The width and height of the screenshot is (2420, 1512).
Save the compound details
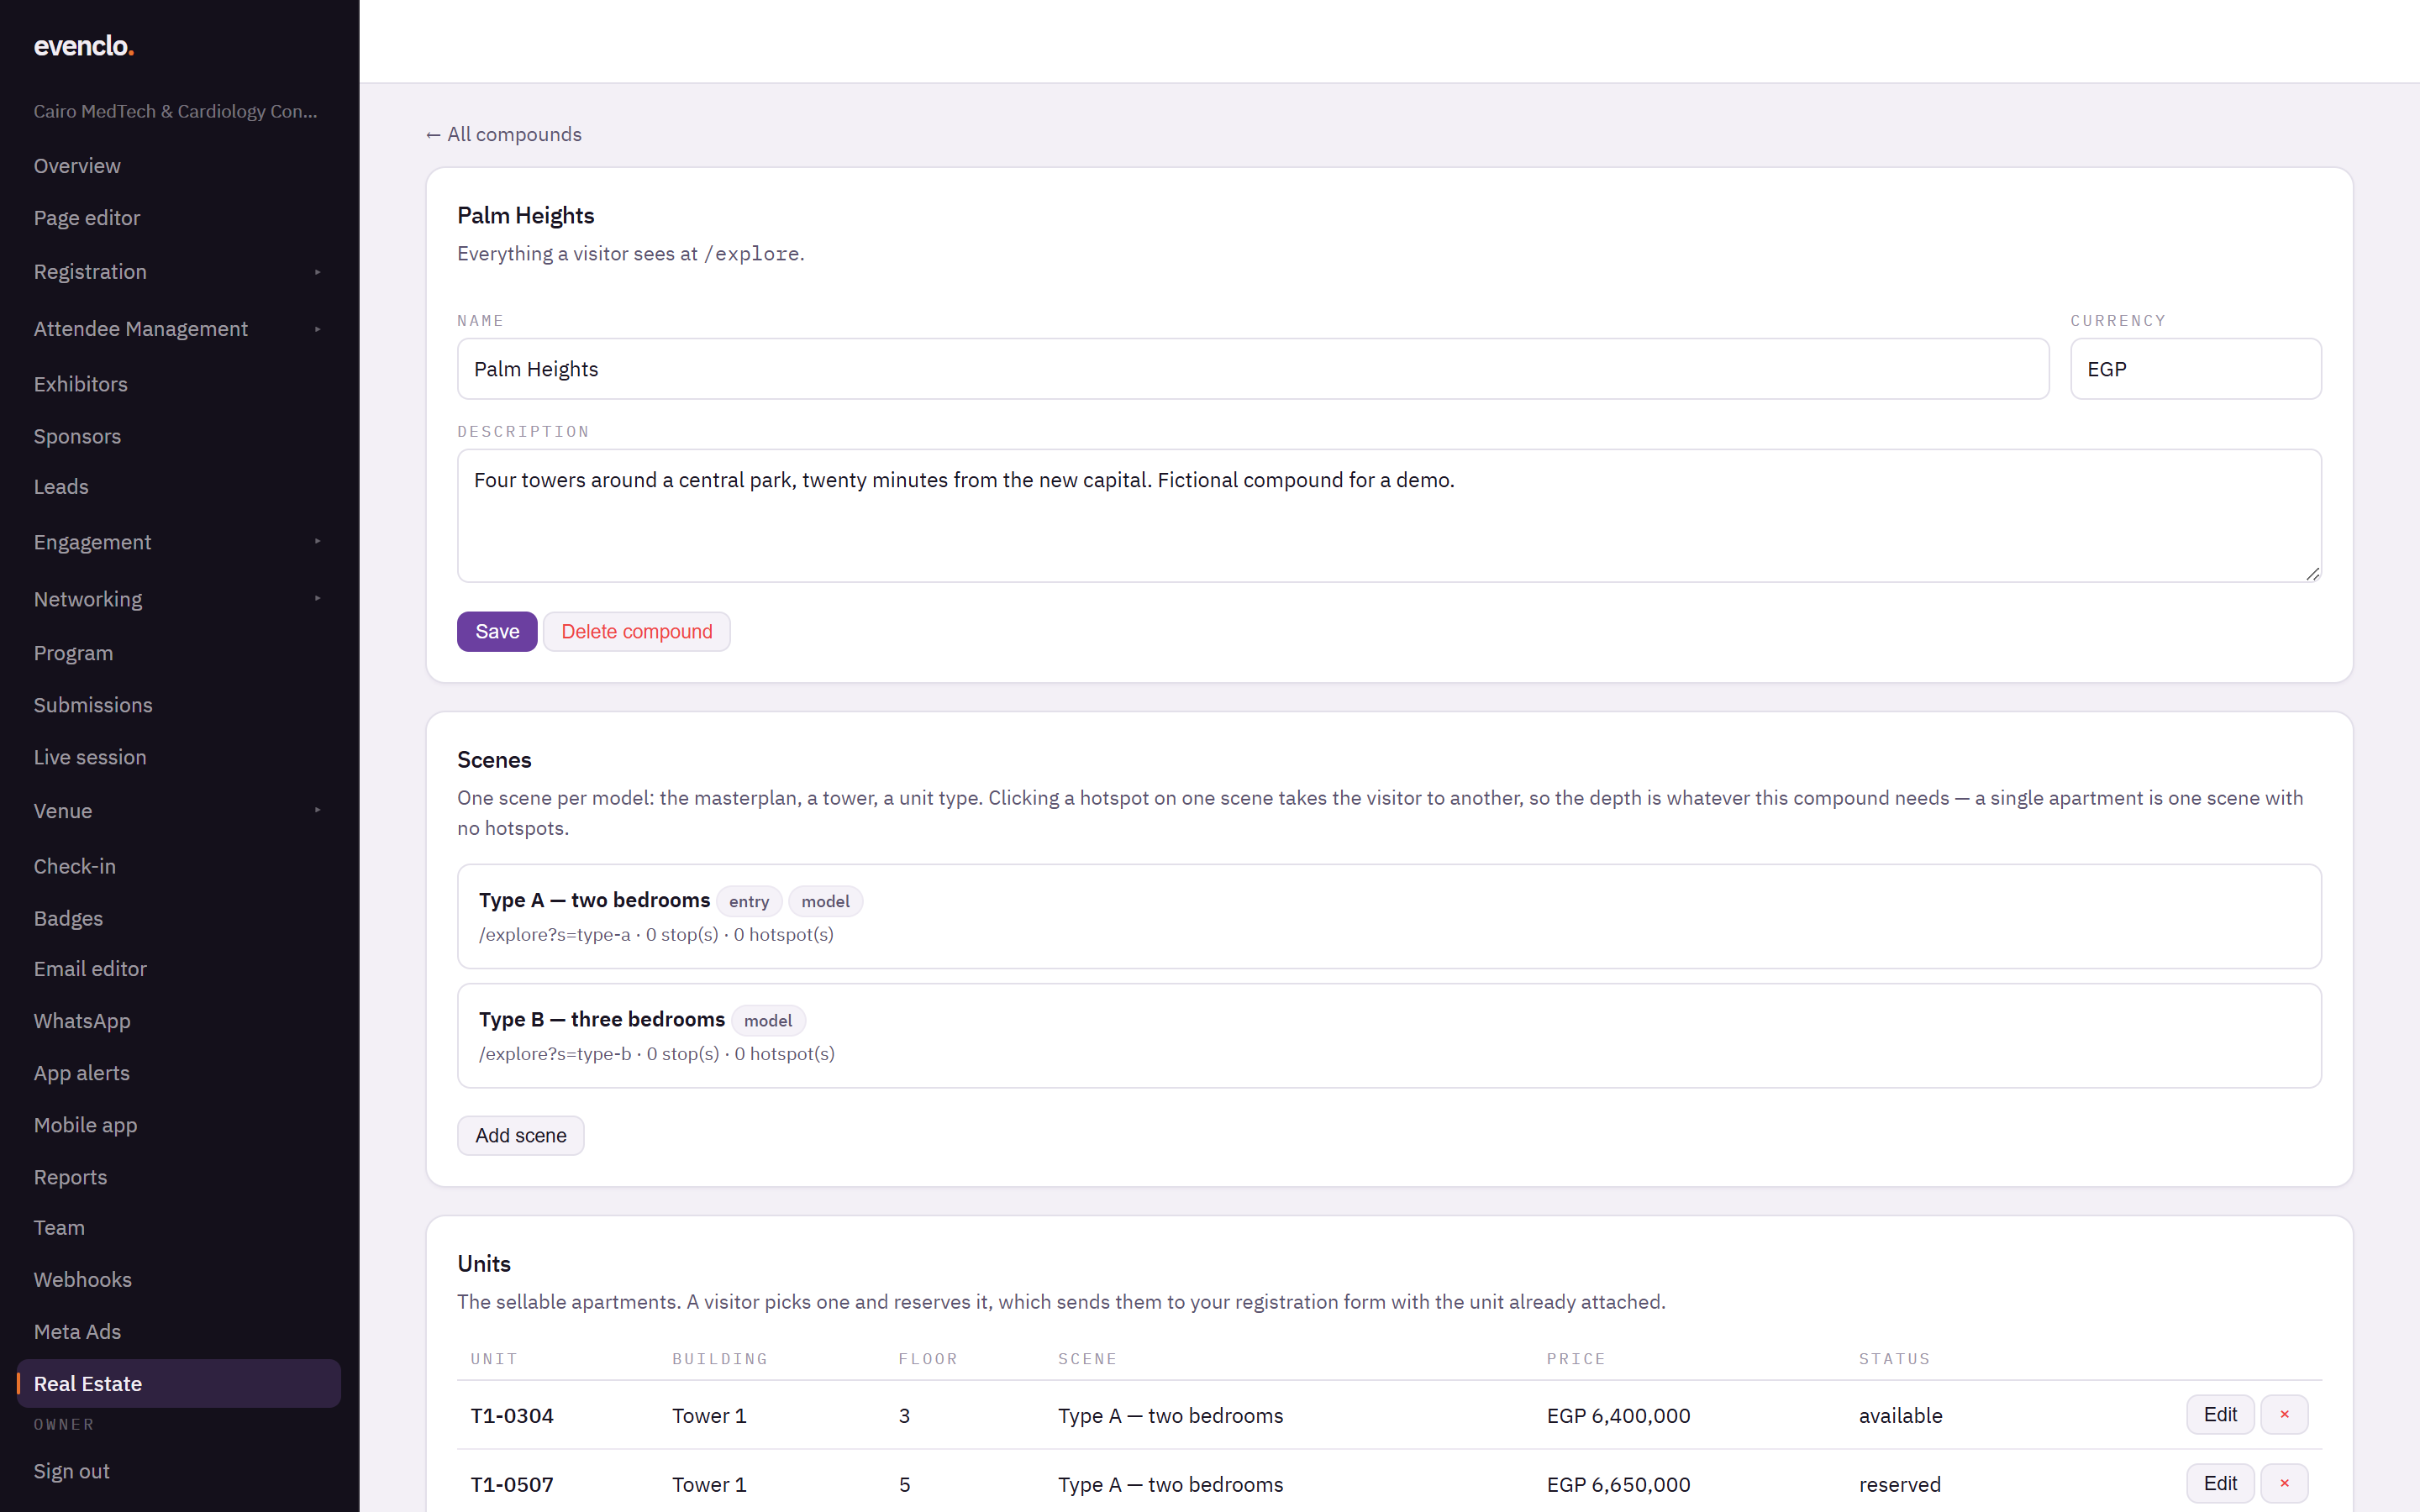(x=497, y=632)
